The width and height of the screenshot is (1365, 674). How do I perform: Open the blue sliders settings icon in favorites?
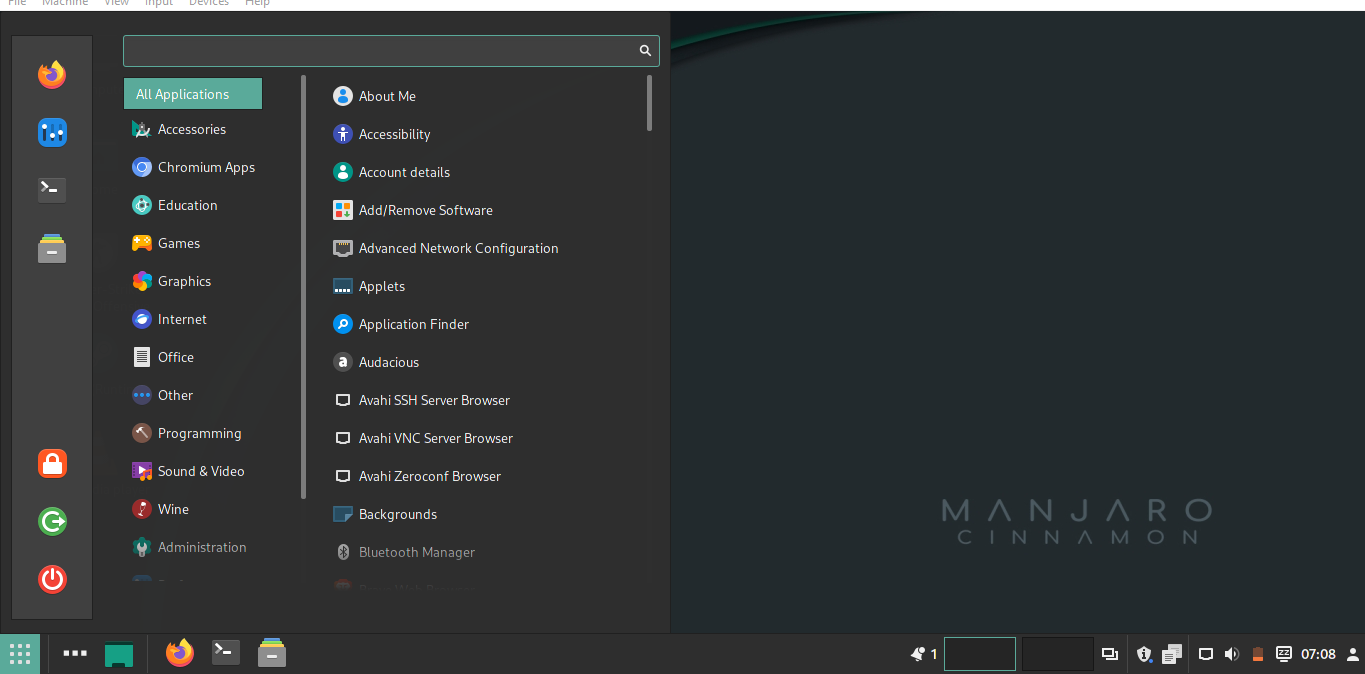[x=52, y=132]
